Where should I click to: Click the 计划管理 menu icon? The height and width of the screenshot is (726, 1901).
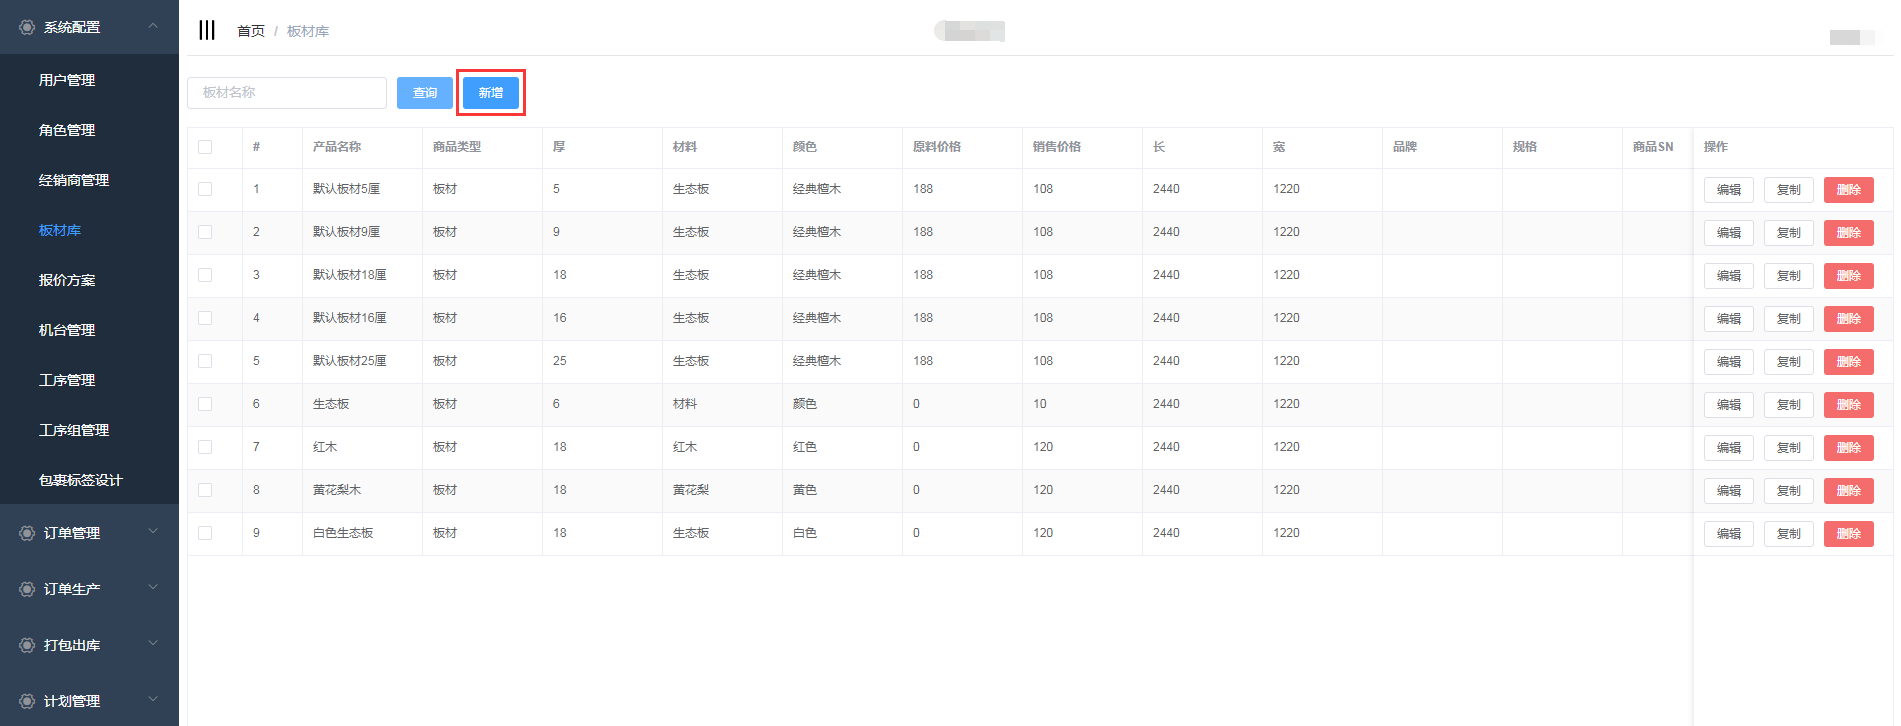27,701
